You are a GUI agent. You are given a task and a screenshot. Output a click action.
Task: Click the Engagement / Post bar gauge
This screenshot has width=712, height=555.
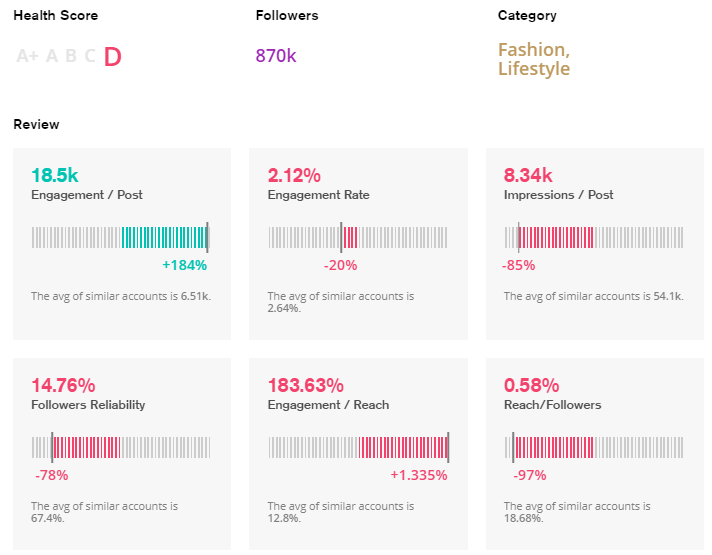pyautogui.click(x=121, y=237)
